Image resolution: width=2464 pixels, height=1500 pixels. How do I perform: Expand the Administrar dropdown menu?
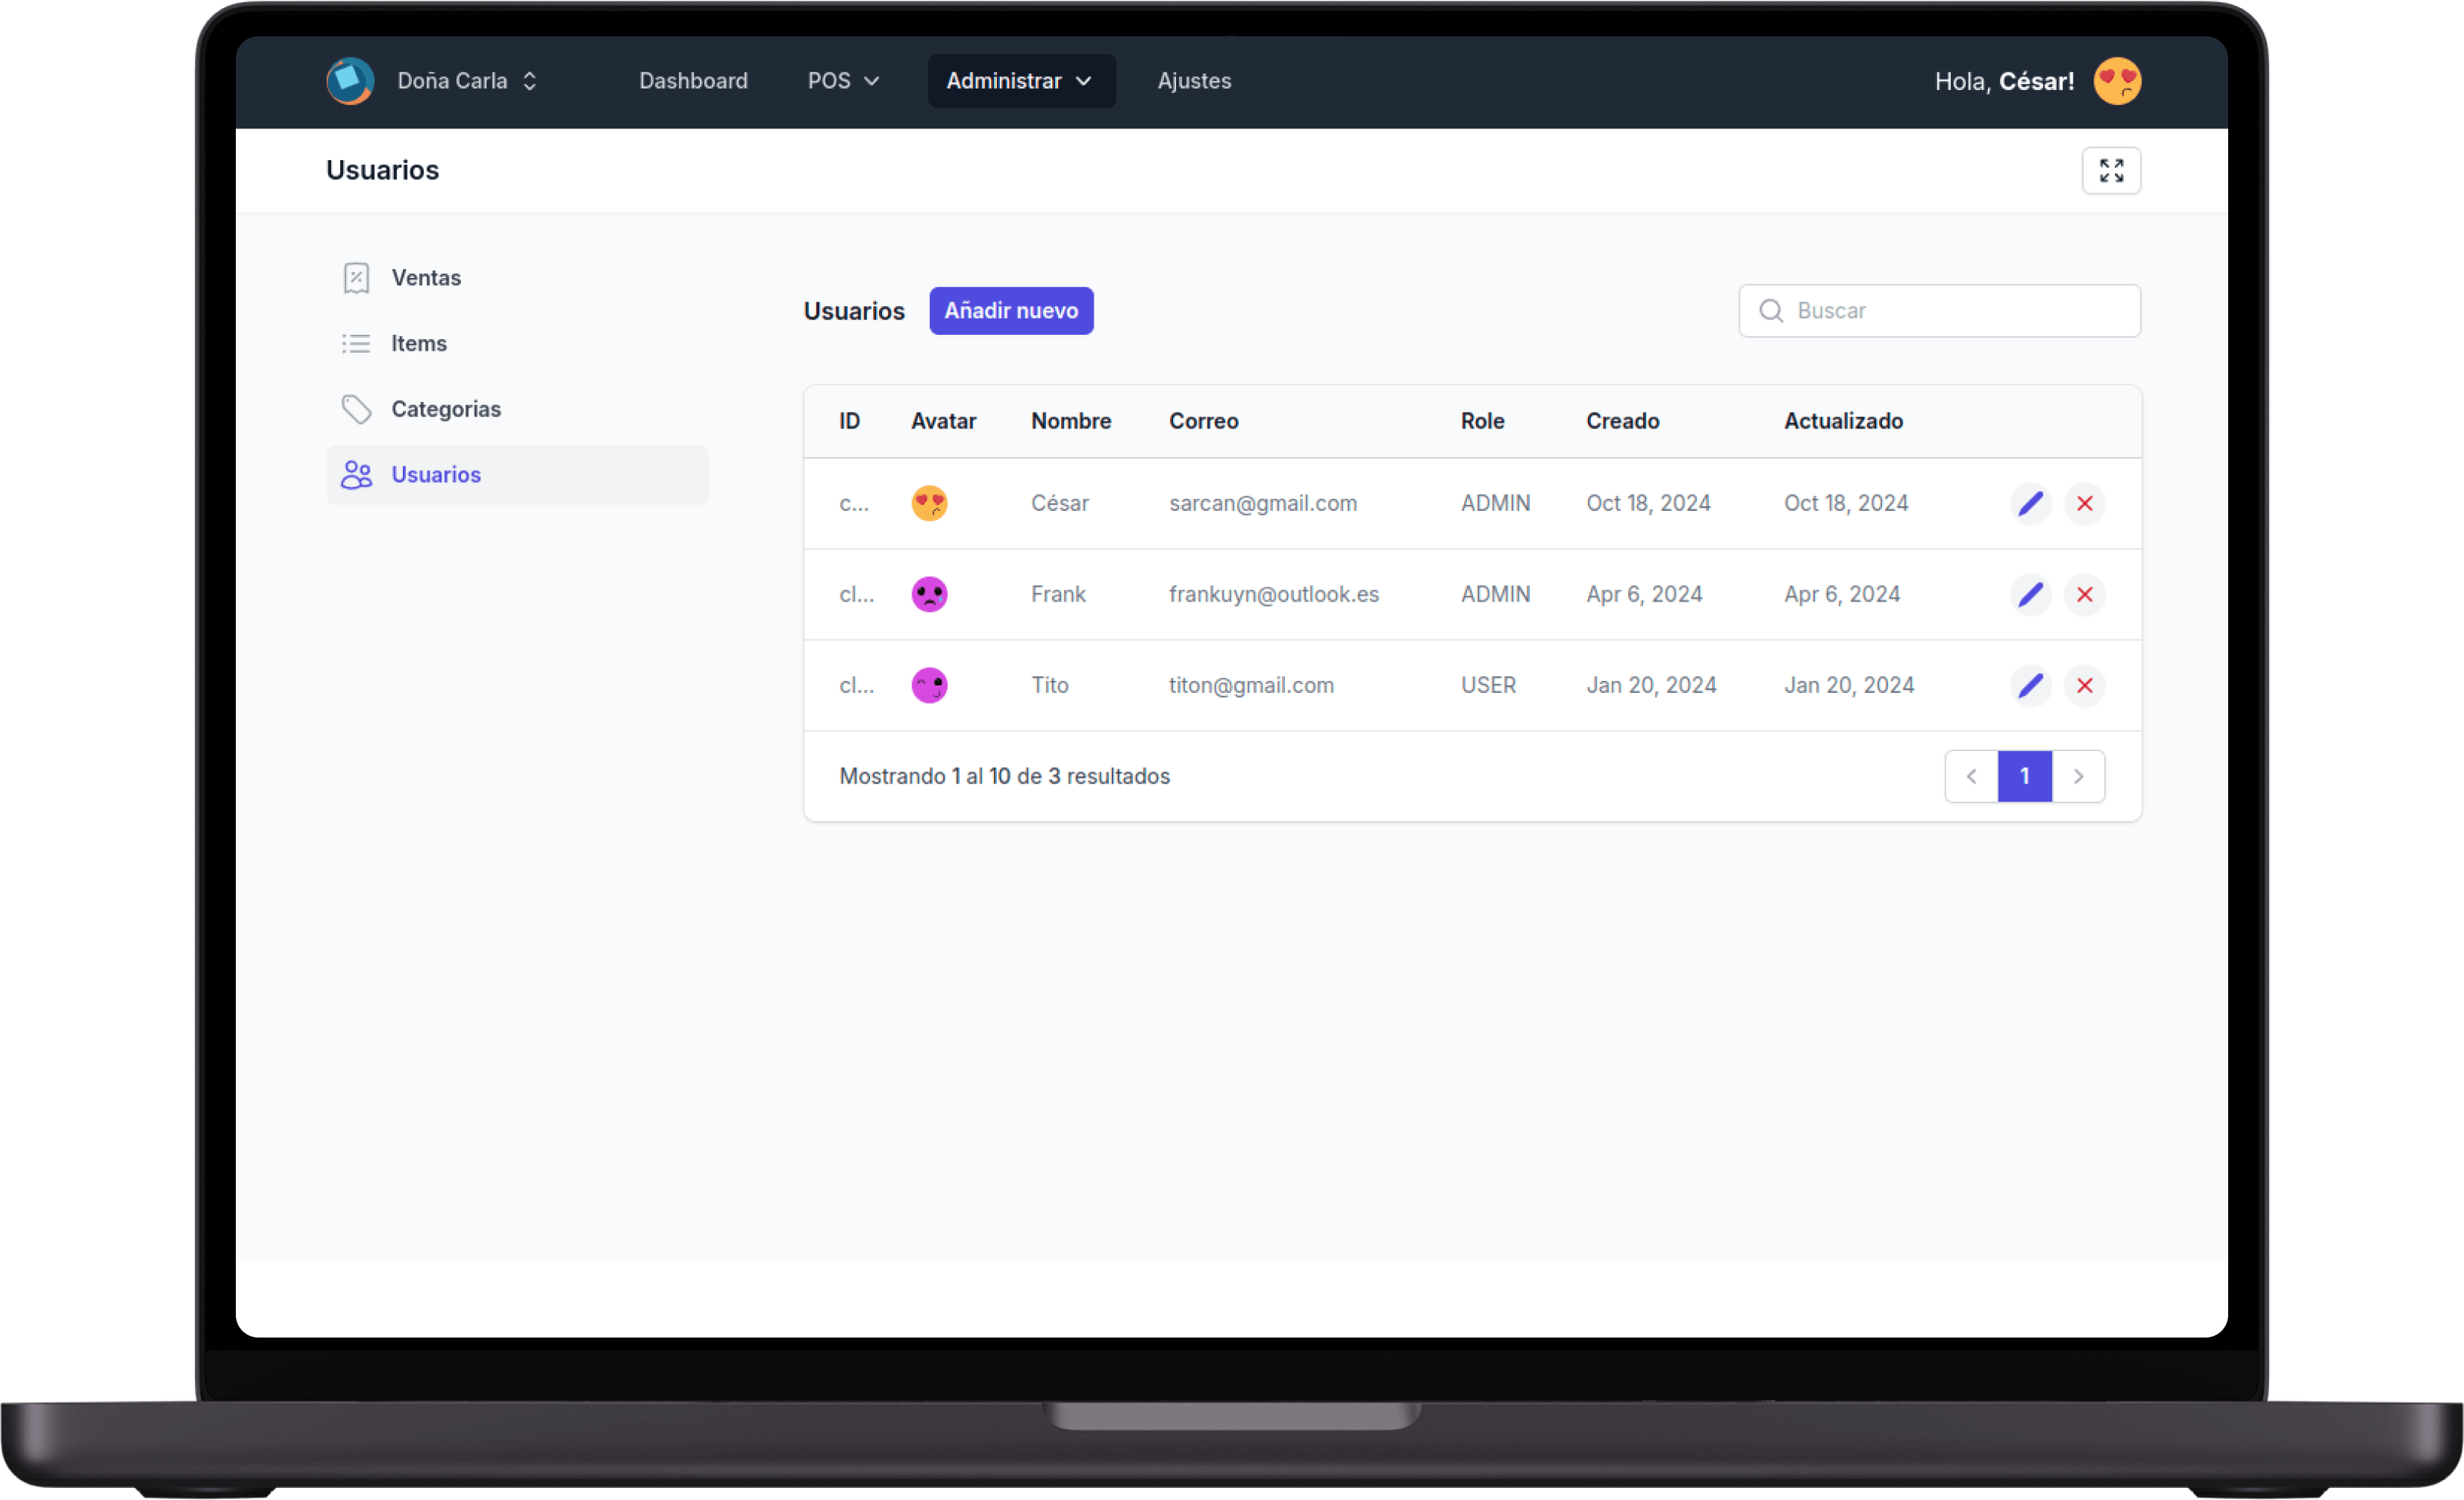tap(1020, 81)
